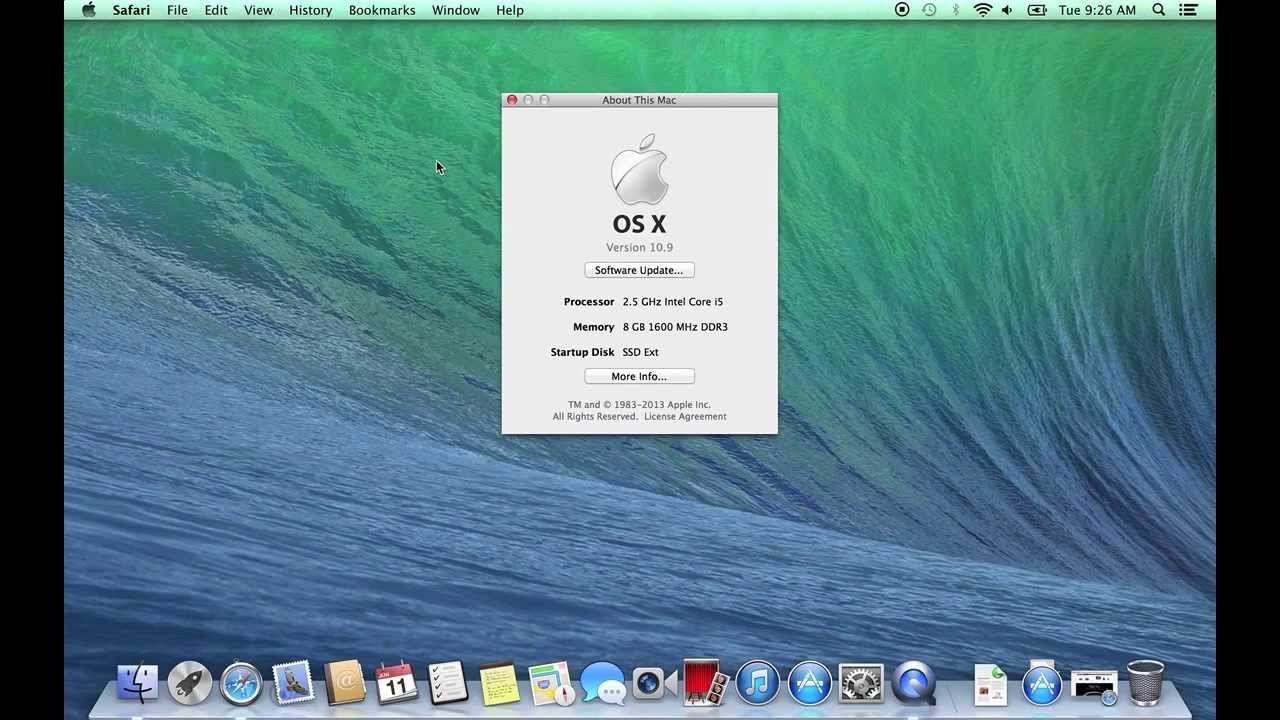
Task: Open App Store icon next to iTunes
Action: click(x=810, y=684)
